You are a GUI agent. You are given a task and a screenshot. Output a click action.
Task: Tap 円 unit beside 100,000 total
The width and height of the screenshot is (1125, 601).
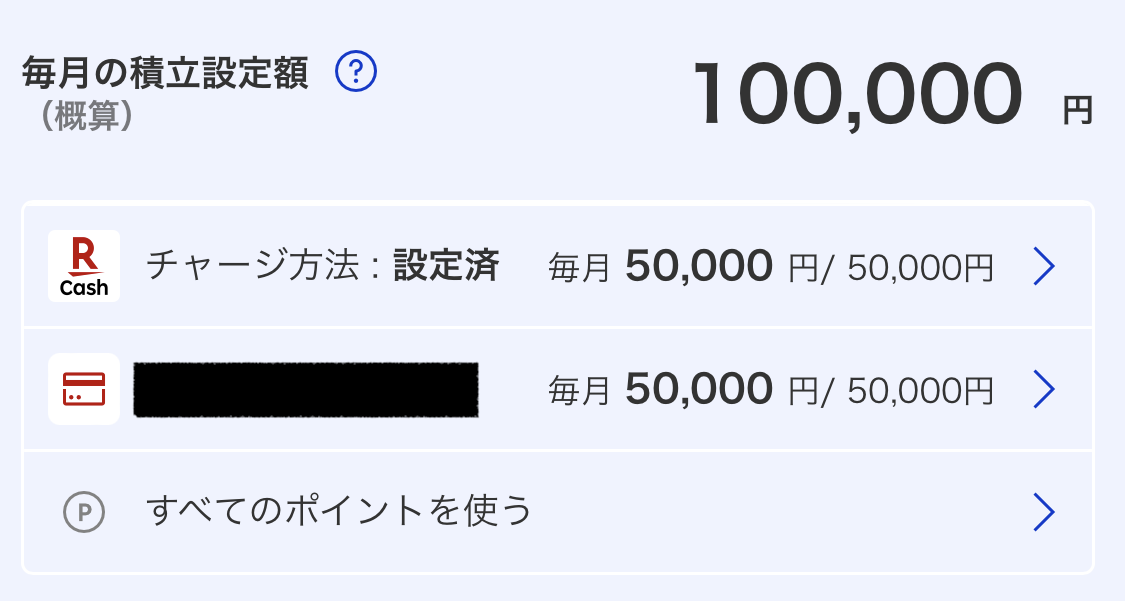1078,110
